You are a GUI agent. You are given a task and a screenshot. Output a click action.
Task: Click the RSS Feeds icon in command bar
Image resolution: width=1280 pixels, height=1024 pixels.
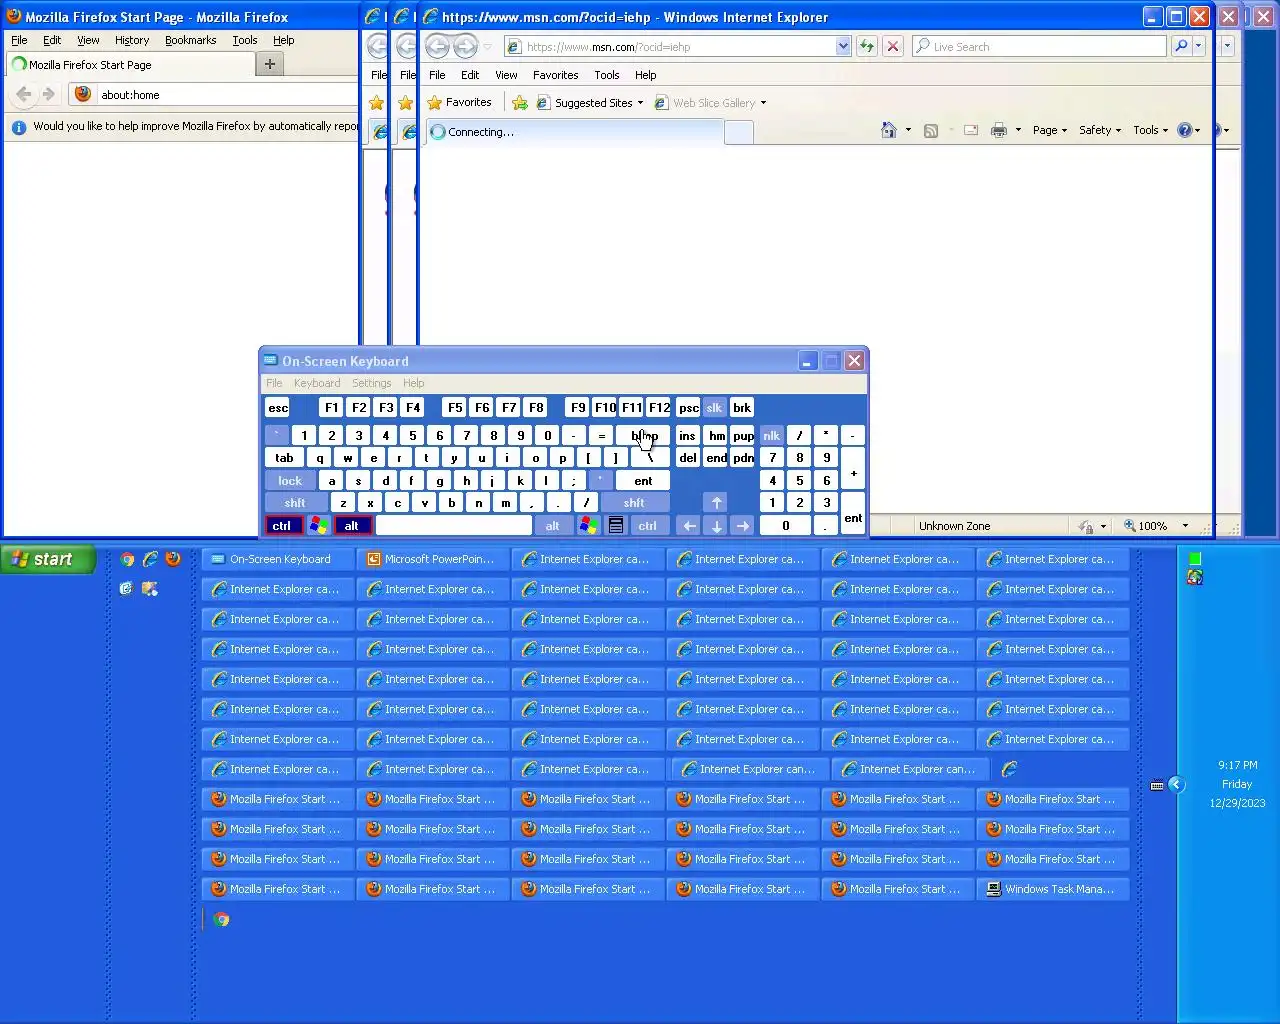pyautogui.click(x=931, y=130)
